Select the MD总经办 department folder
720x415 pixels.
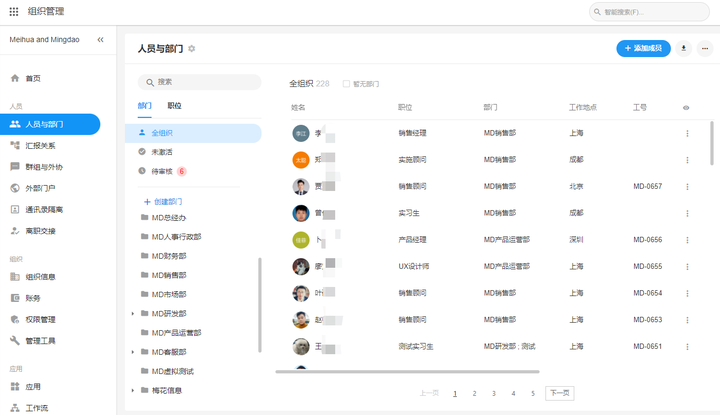click(x=169, y=218)
